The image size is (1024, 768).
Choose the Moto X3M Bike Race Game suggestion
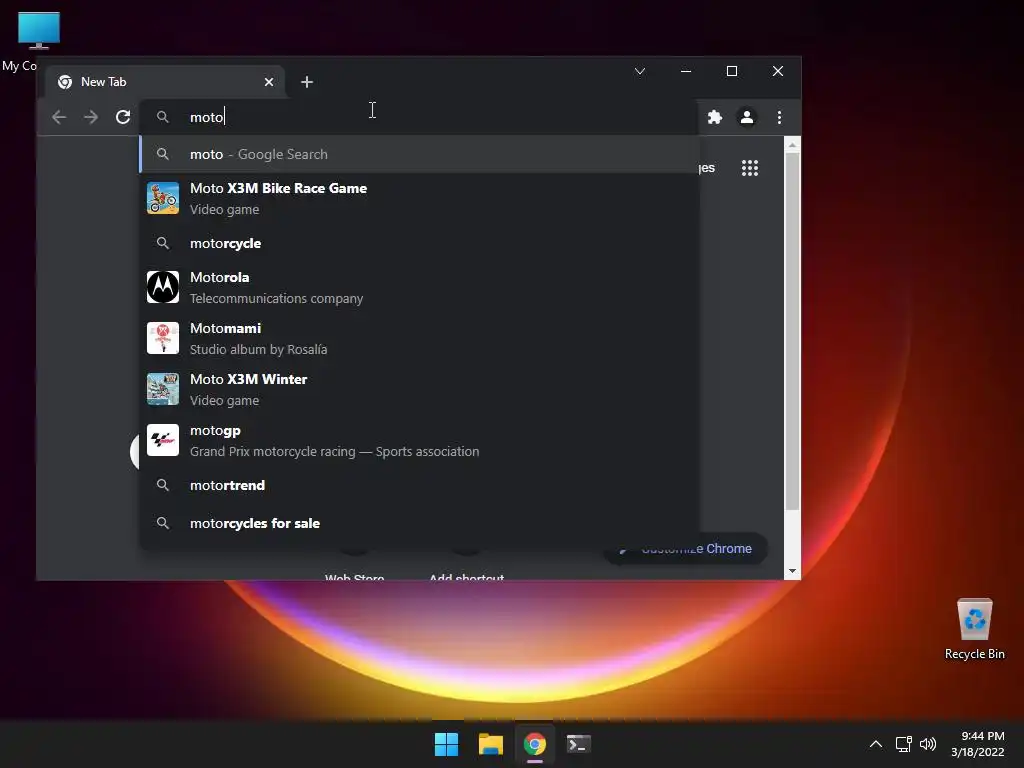pos(419,199)
